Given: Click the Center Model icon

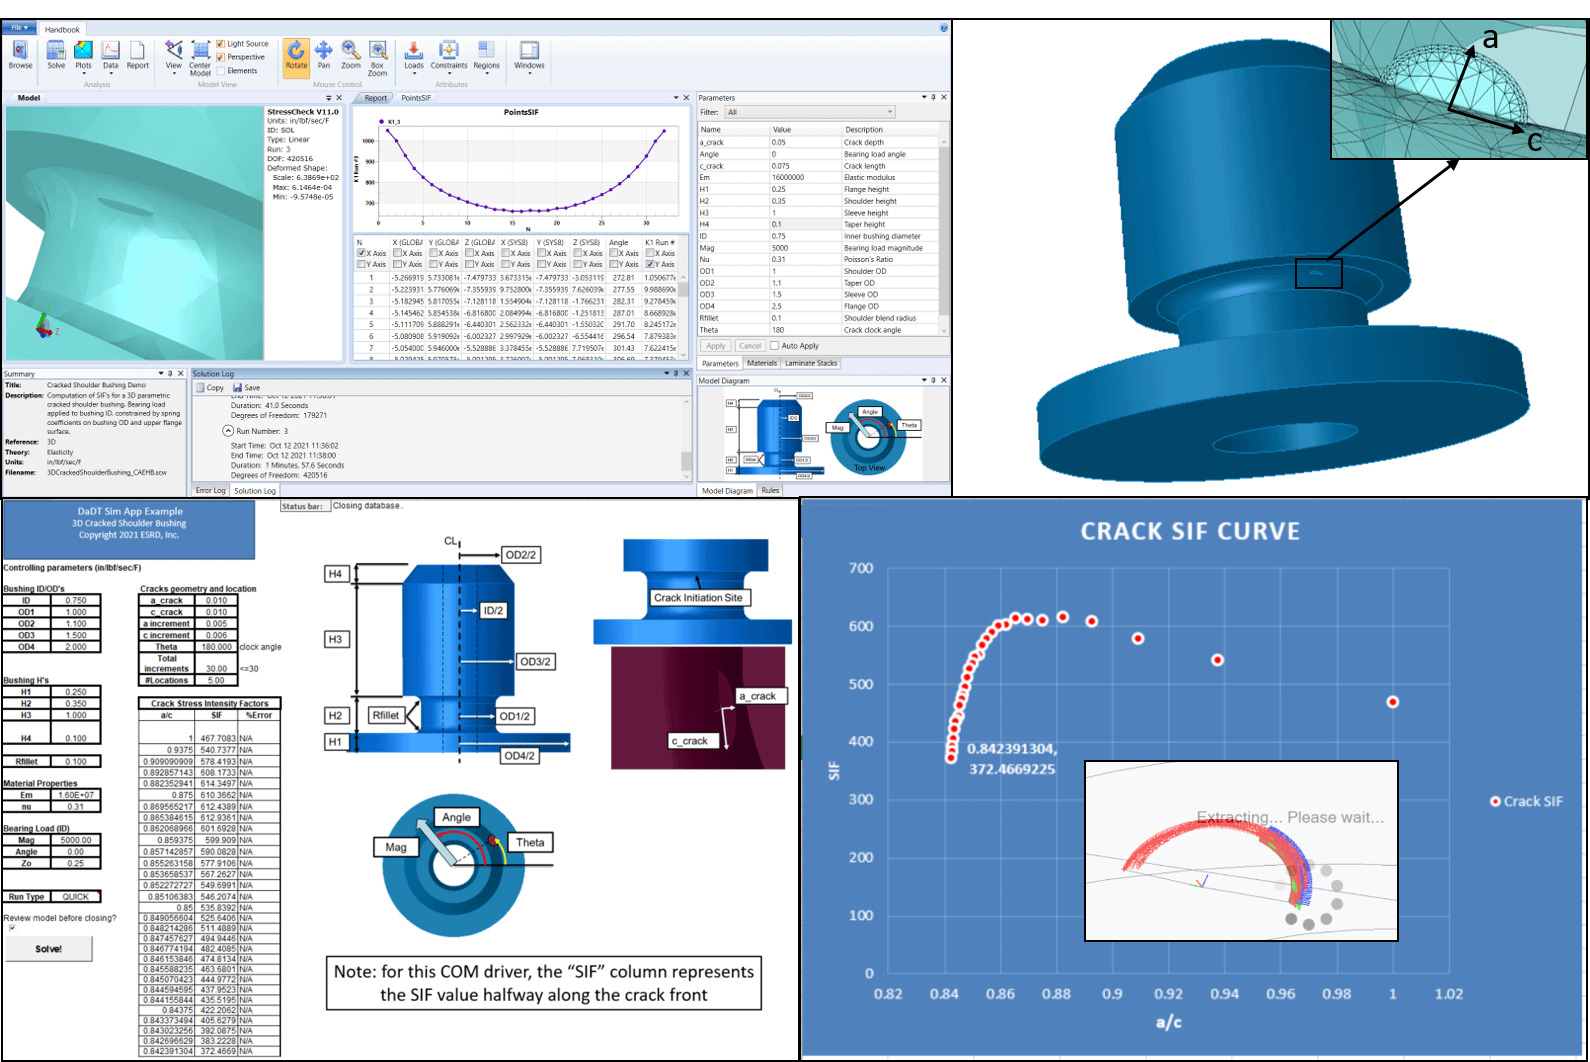Looking at the screenshot, I should 200,56.
